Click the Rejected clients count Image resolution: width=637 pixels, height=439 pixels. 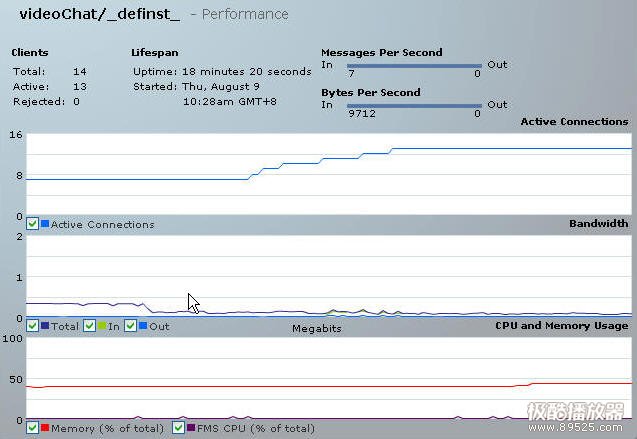[76, 101]
